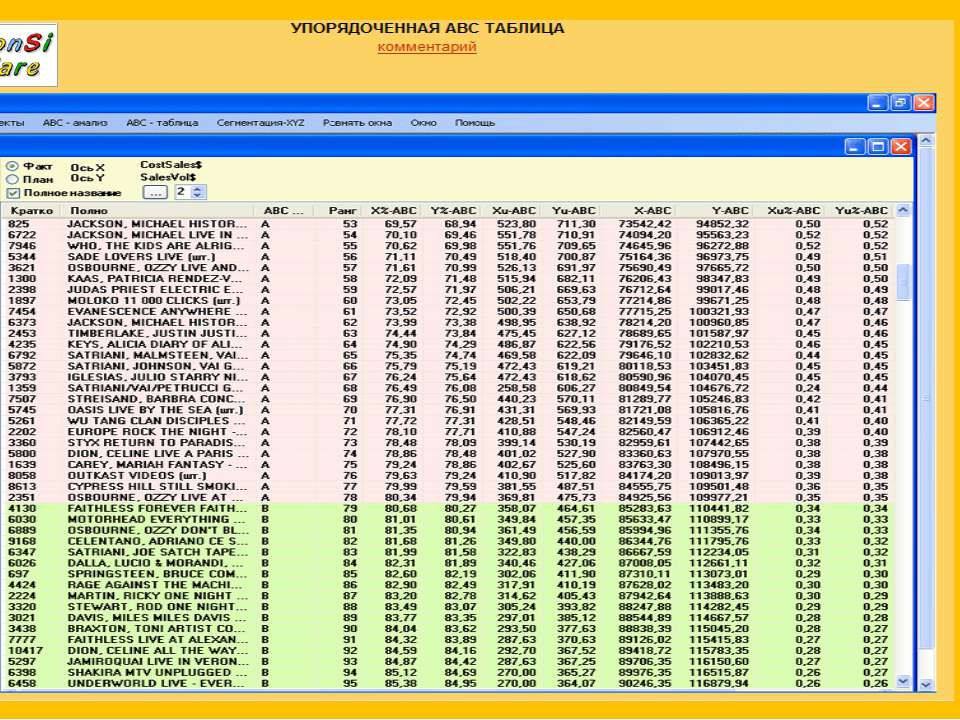Screen dimensions: 960x720
Task: Click the ellipsis button beside the spinner
Action: (x=155, y=192)
